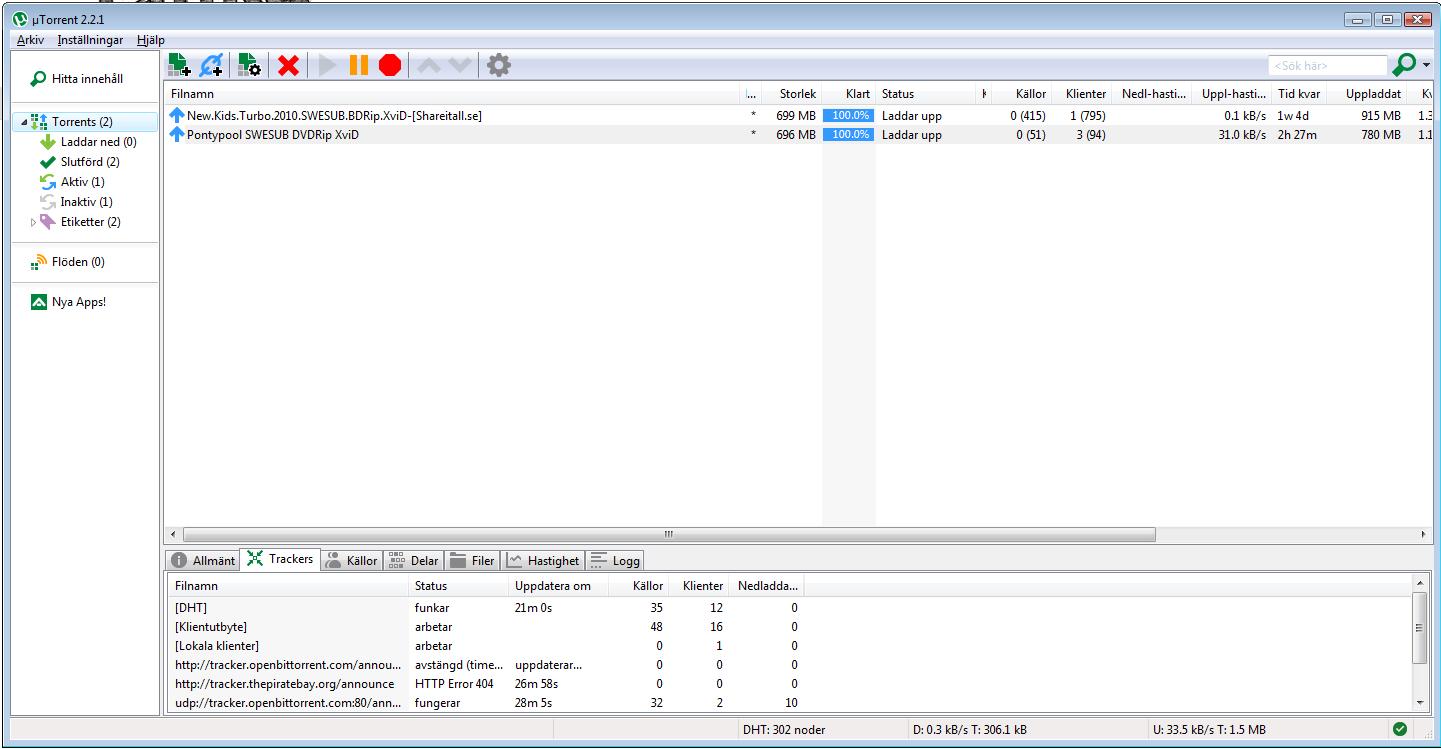1441x749 pixels.
Task: Open Preferences via the toolbar gear icon
Action: (498, 65)
